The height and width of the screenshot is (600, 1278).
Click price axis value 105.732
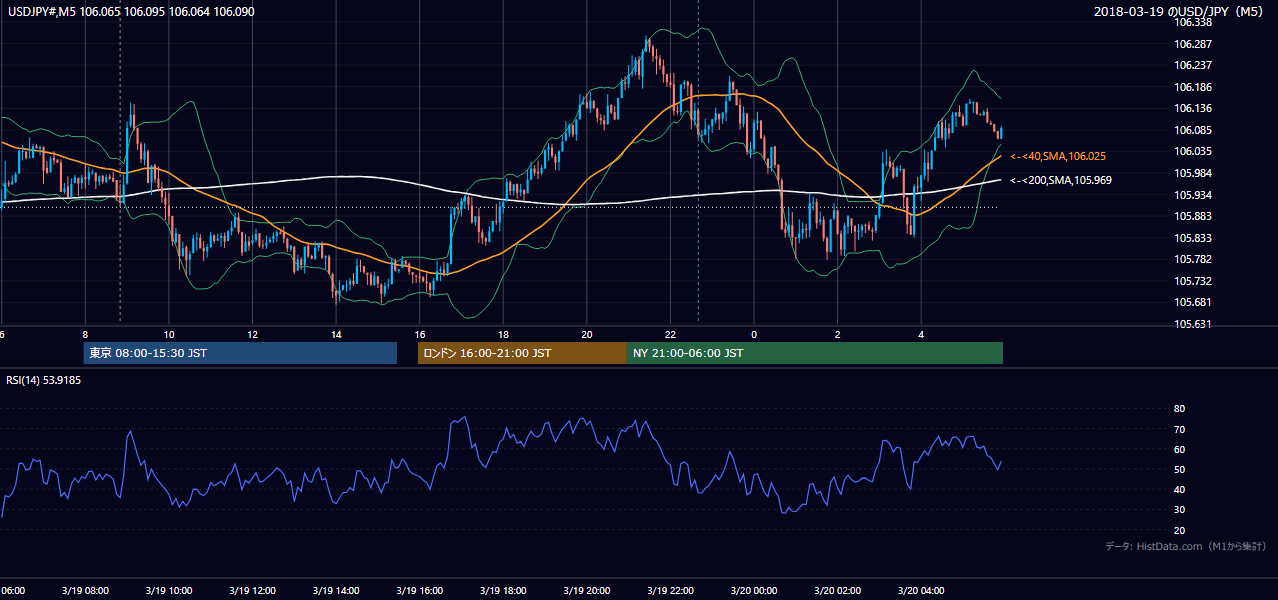1194,281
